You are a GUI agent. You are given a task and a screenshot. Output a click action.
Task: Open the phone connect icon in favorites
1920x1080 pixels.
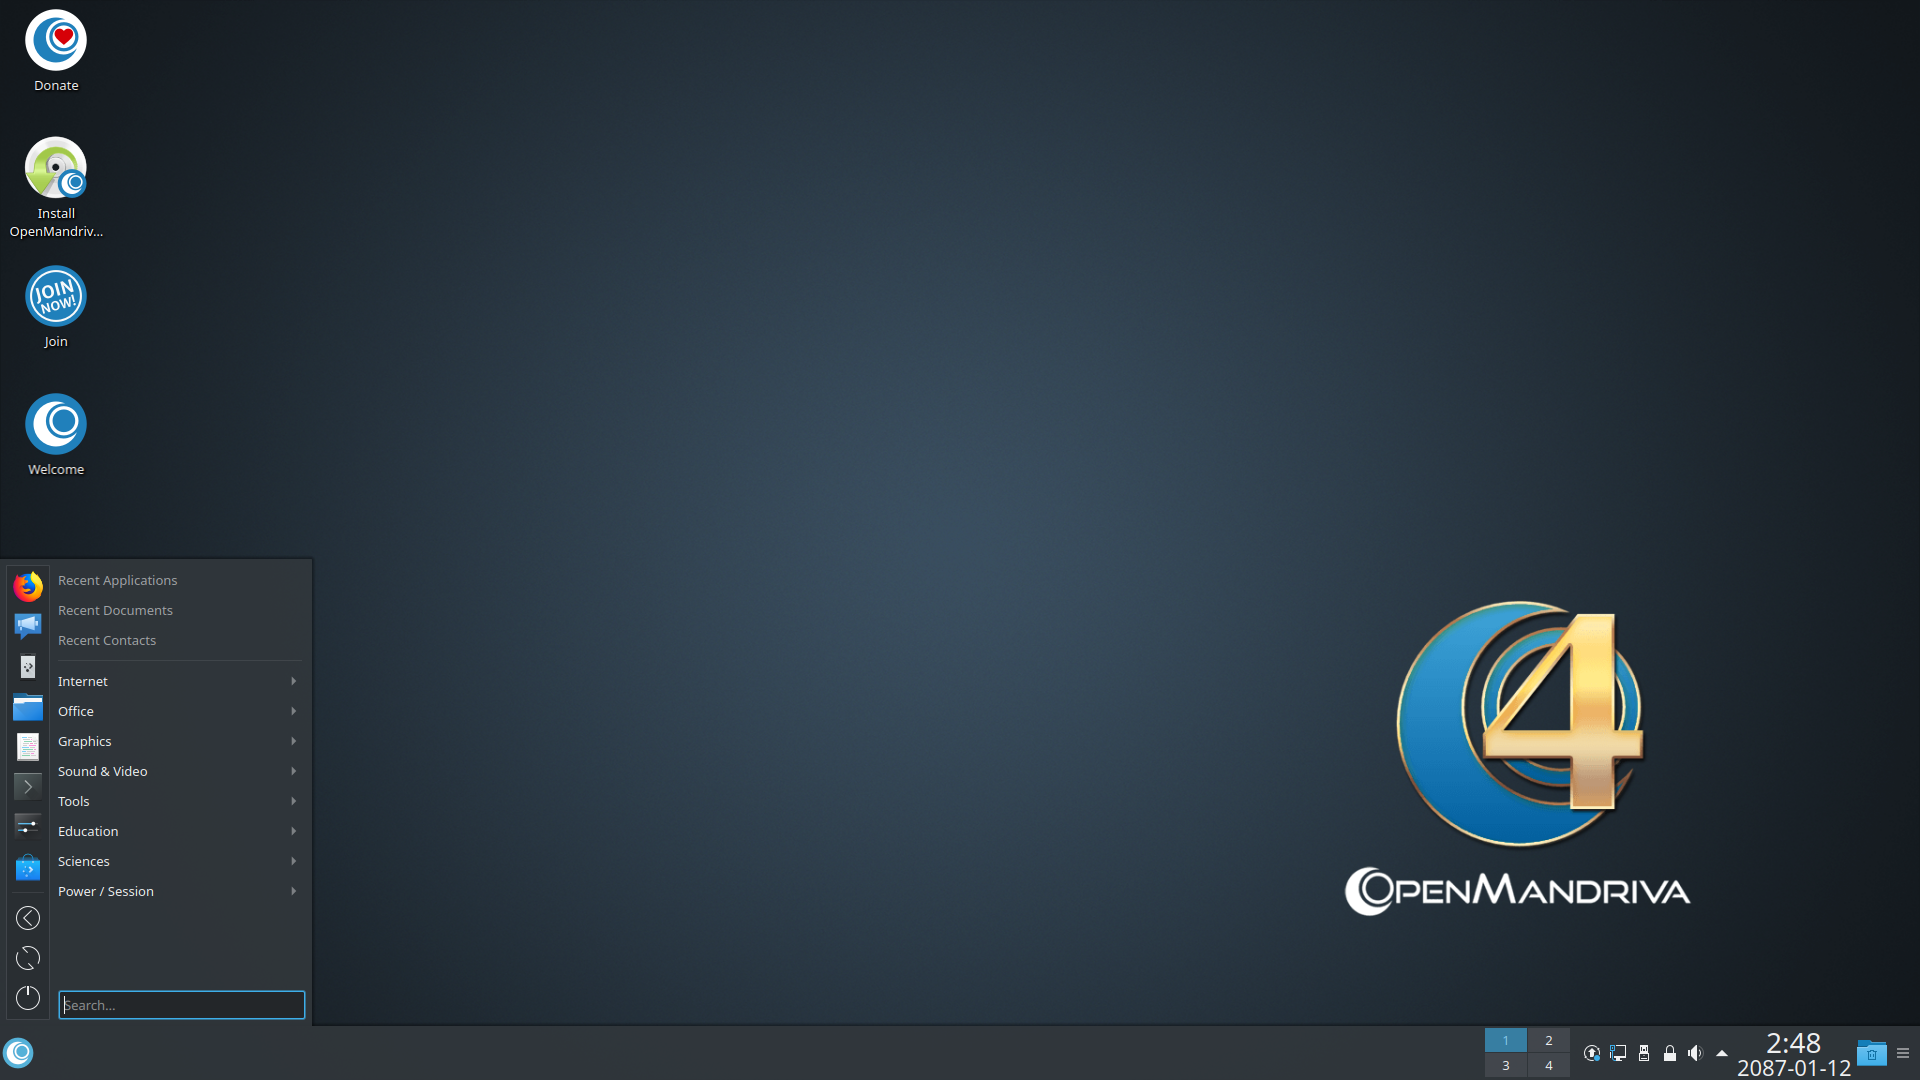coord(28,667)
